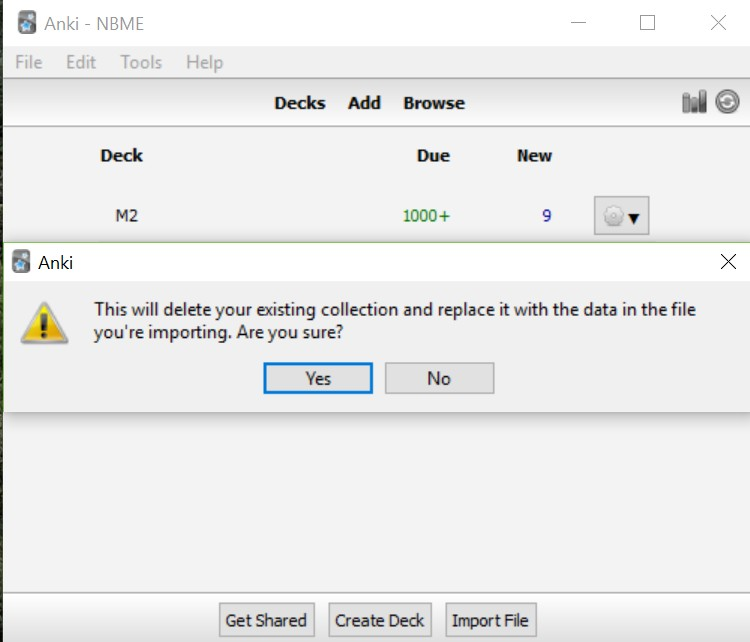Open the Tools menu

point(141,62)
